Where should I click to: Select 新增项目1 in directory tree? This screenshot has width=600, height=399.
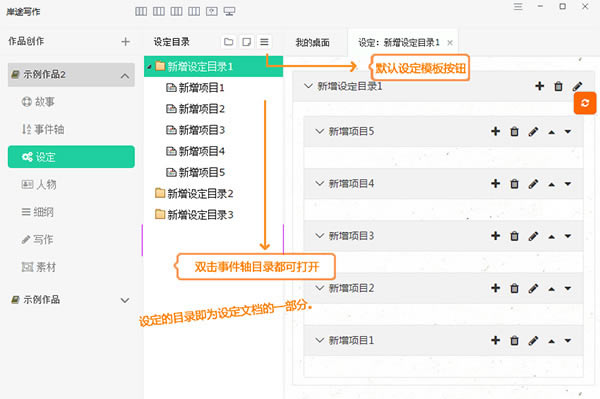[195, 88]
